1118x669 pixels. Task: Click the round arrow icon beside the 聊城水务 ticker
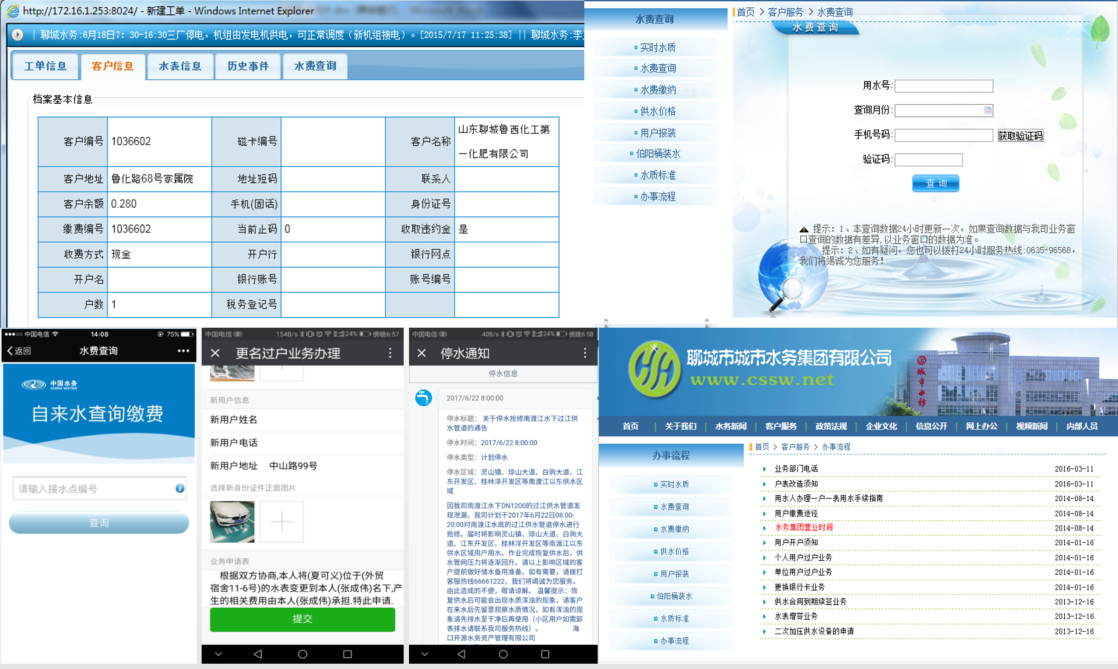coord(18,35)
